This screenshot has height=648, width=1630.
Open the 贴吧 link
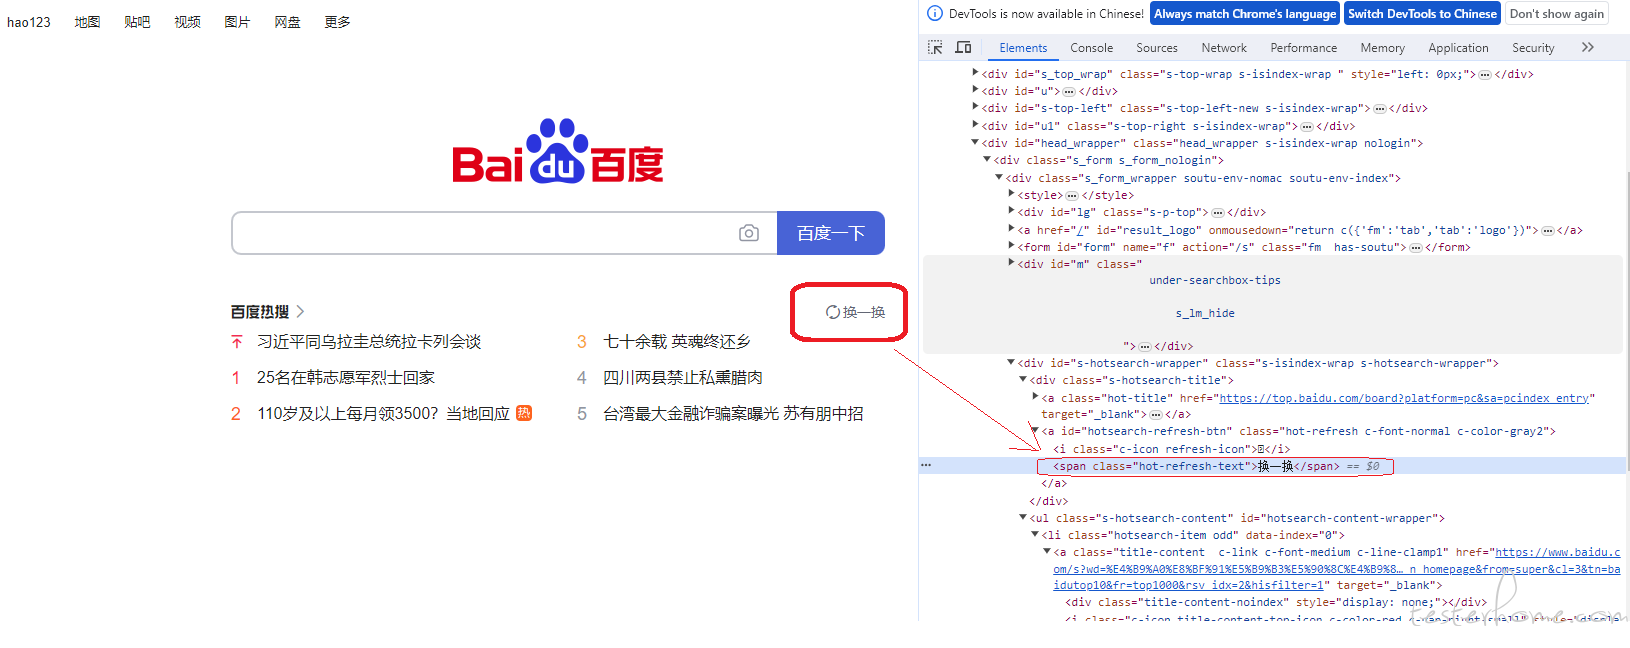(x=137, y=22)
